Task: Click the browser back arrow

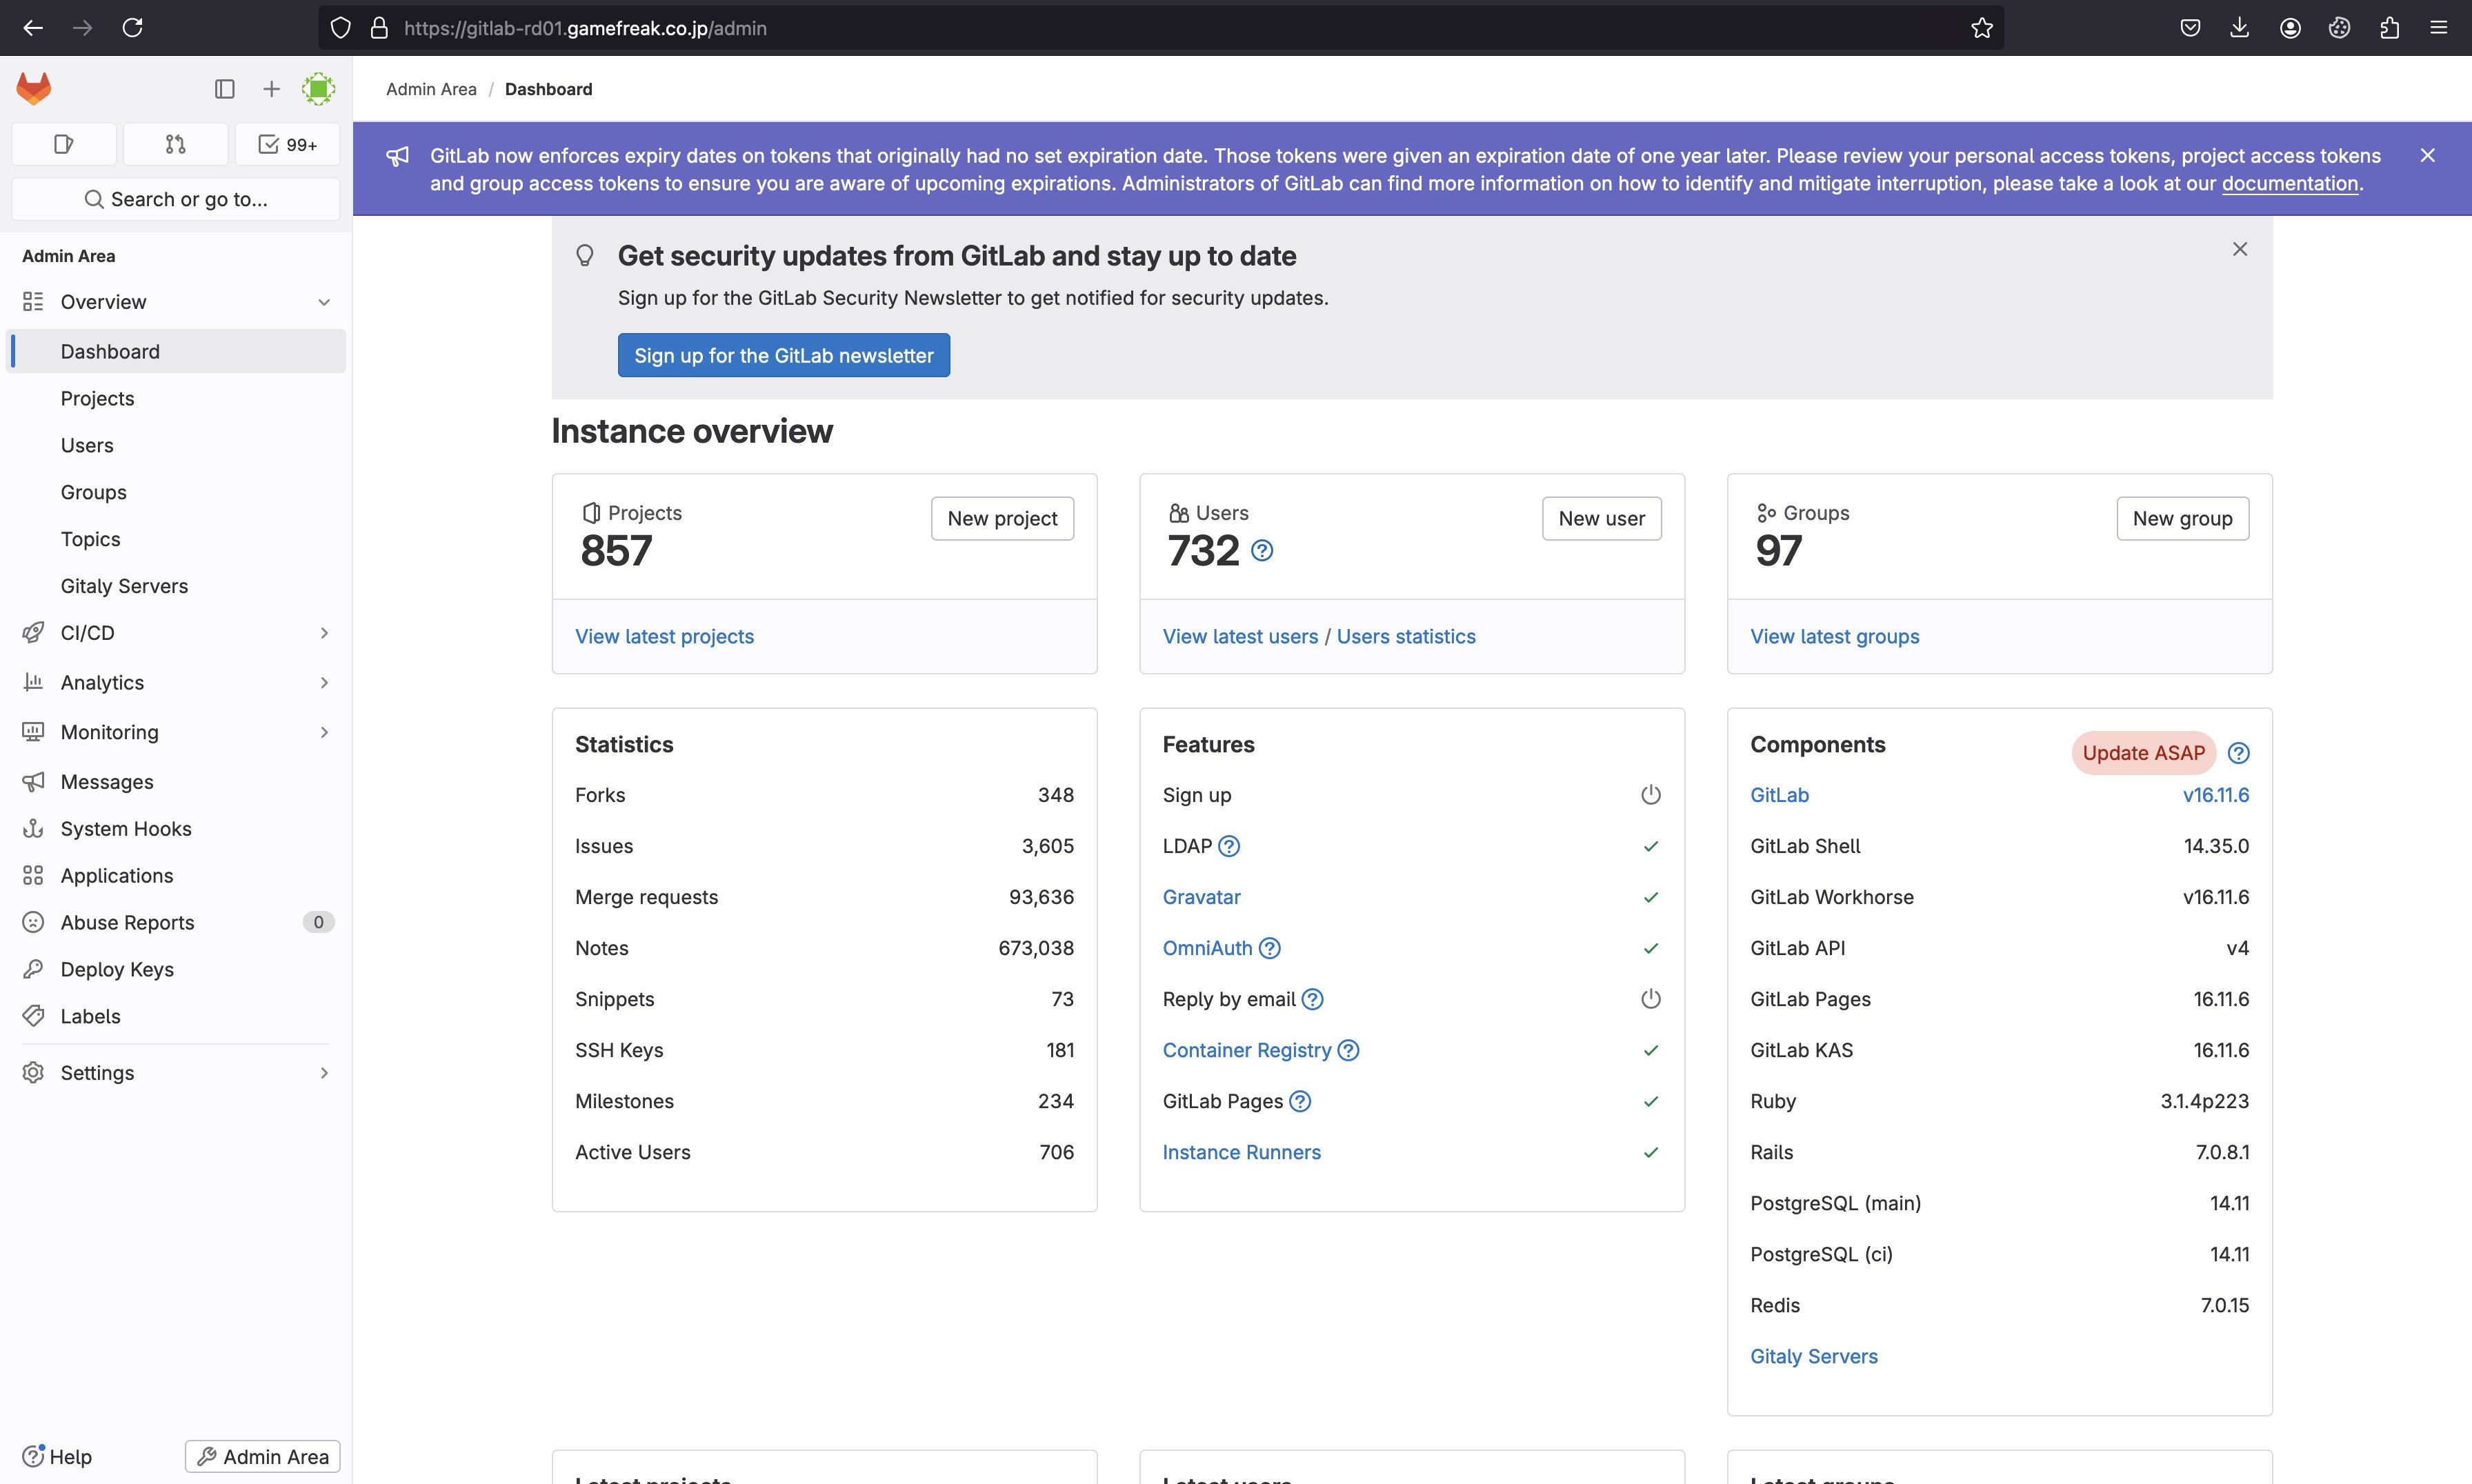Action: coord(33,28)
